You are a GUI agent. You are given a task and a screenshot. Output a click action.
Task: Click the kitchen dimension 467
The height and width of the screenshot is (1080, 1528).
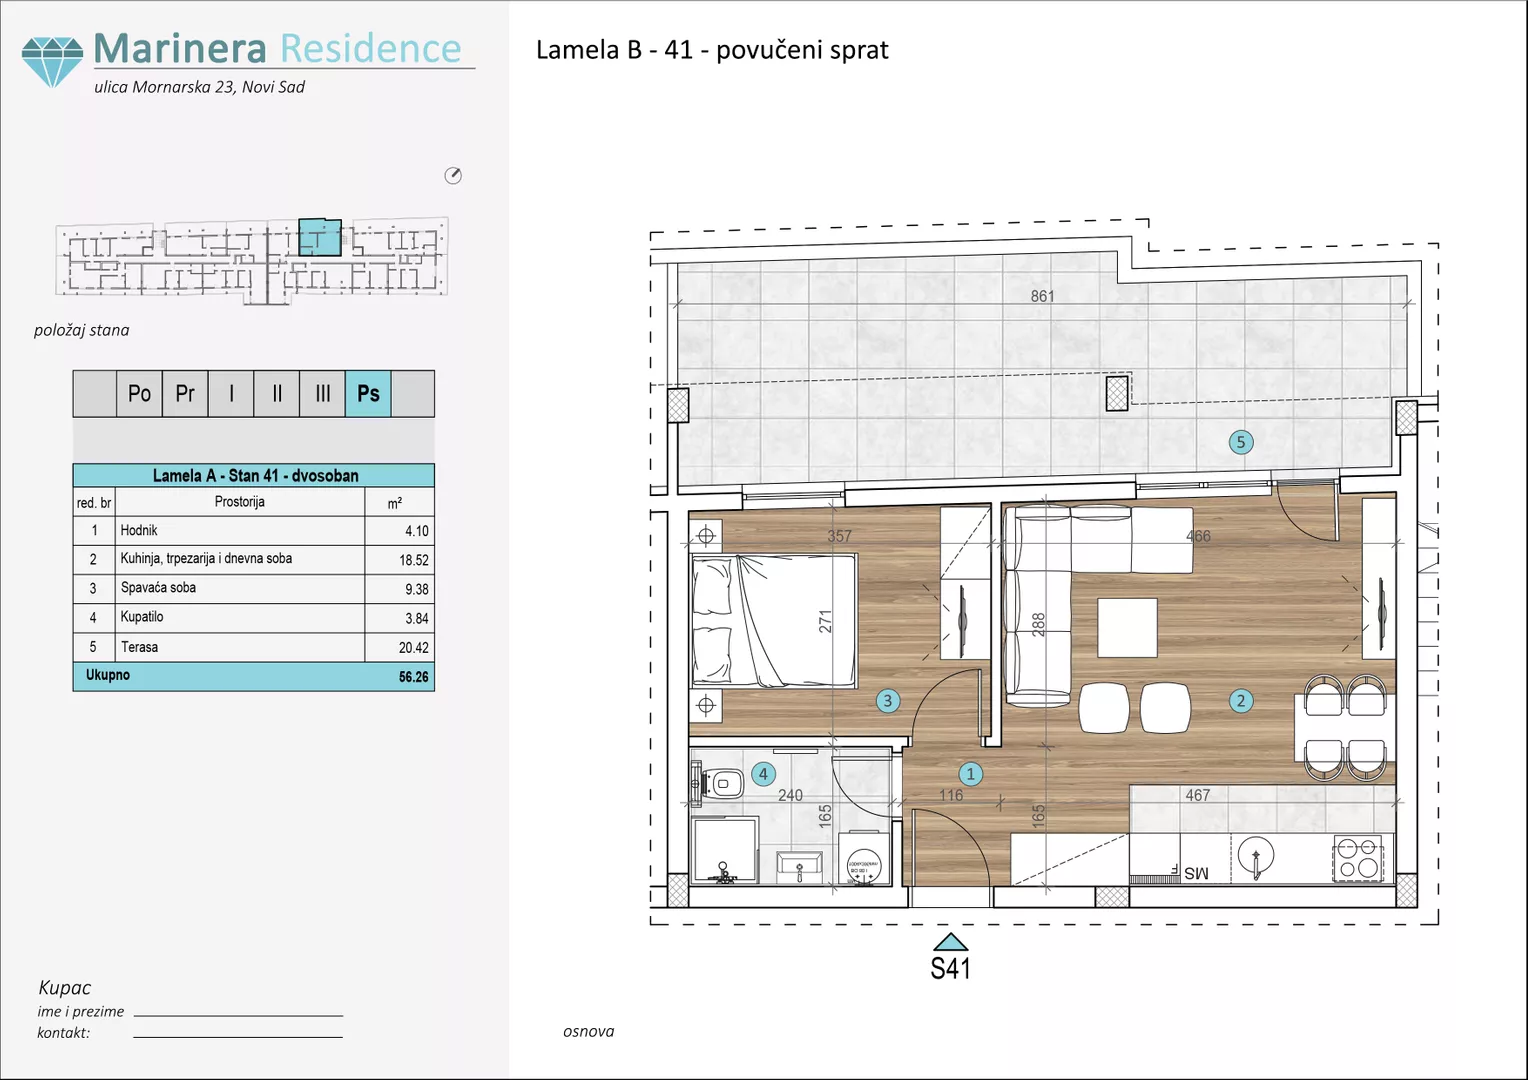coord(1198,795)
